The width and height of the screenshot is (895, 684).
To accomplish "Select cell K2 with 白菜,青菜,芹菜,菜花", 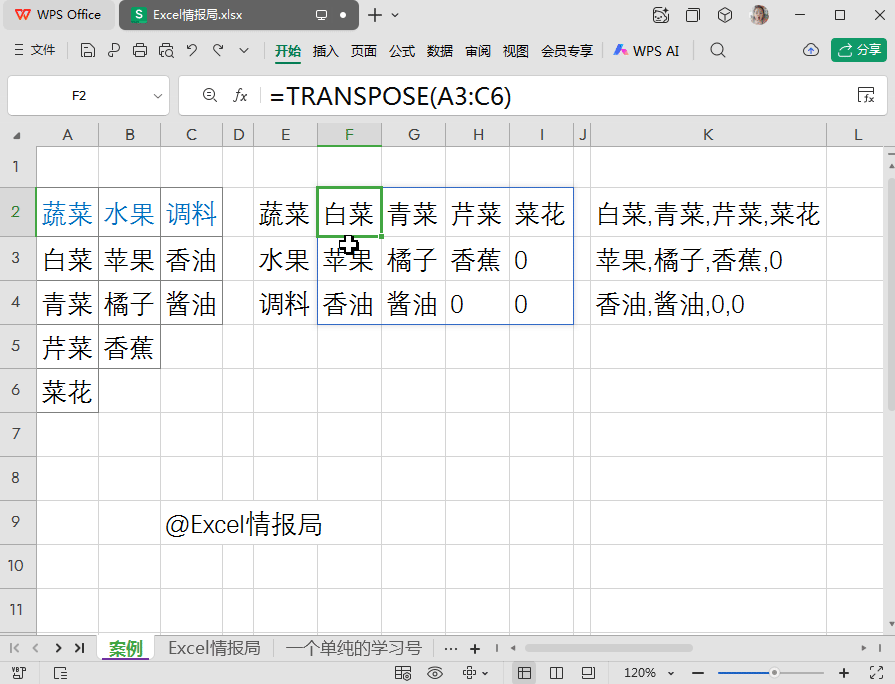I will pyautogui.click(x=708, y=212).
